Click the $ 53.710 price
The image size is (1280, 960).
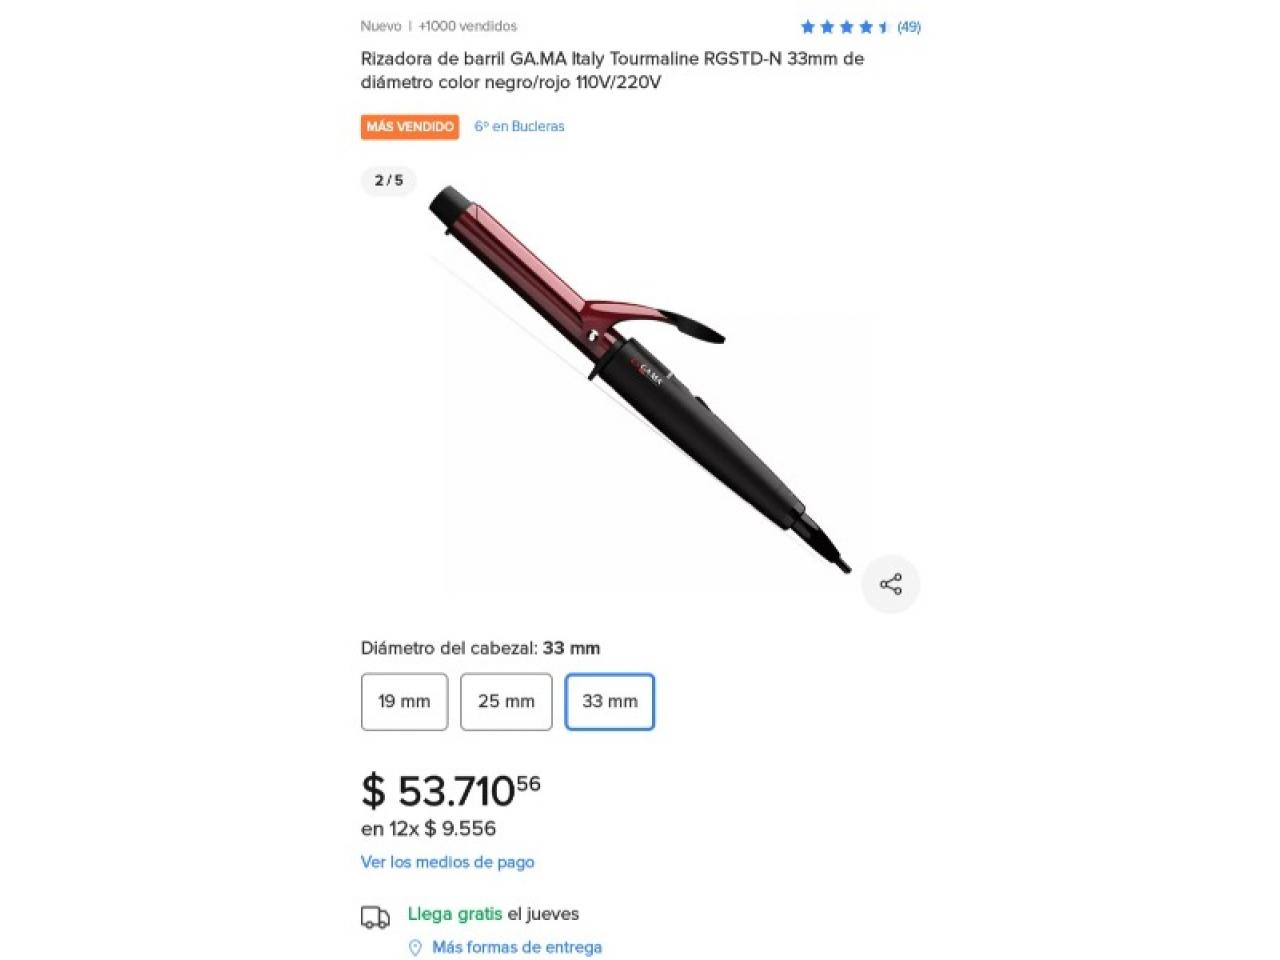click(450, 790)
